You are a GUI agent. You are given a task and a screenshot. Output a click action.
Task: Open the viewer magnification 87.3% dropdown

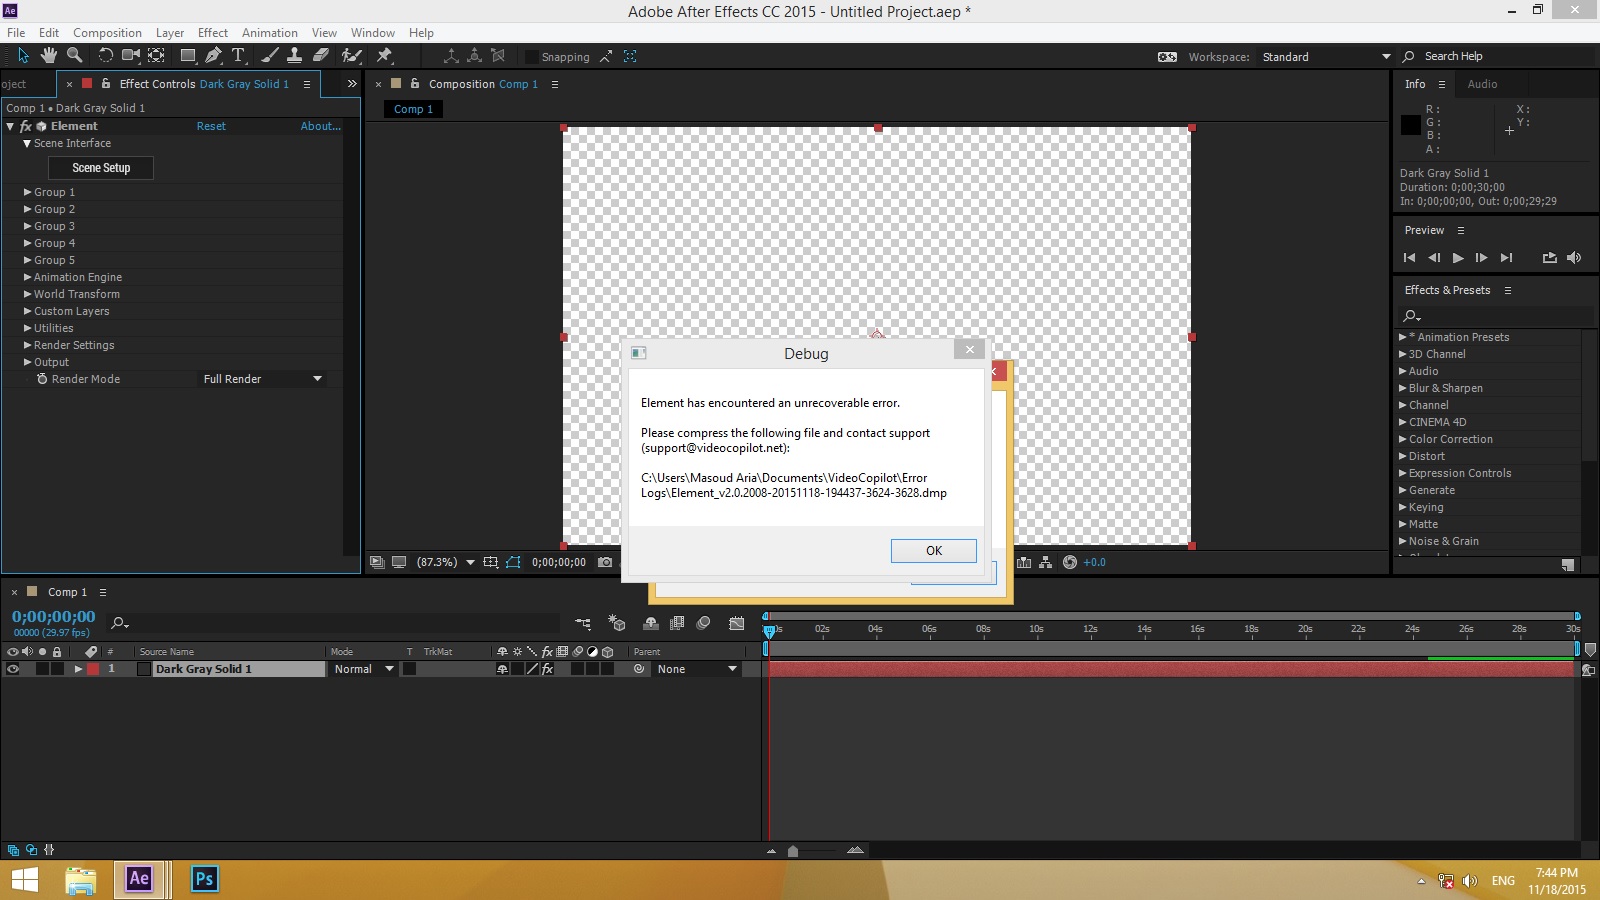click(445, 562)
